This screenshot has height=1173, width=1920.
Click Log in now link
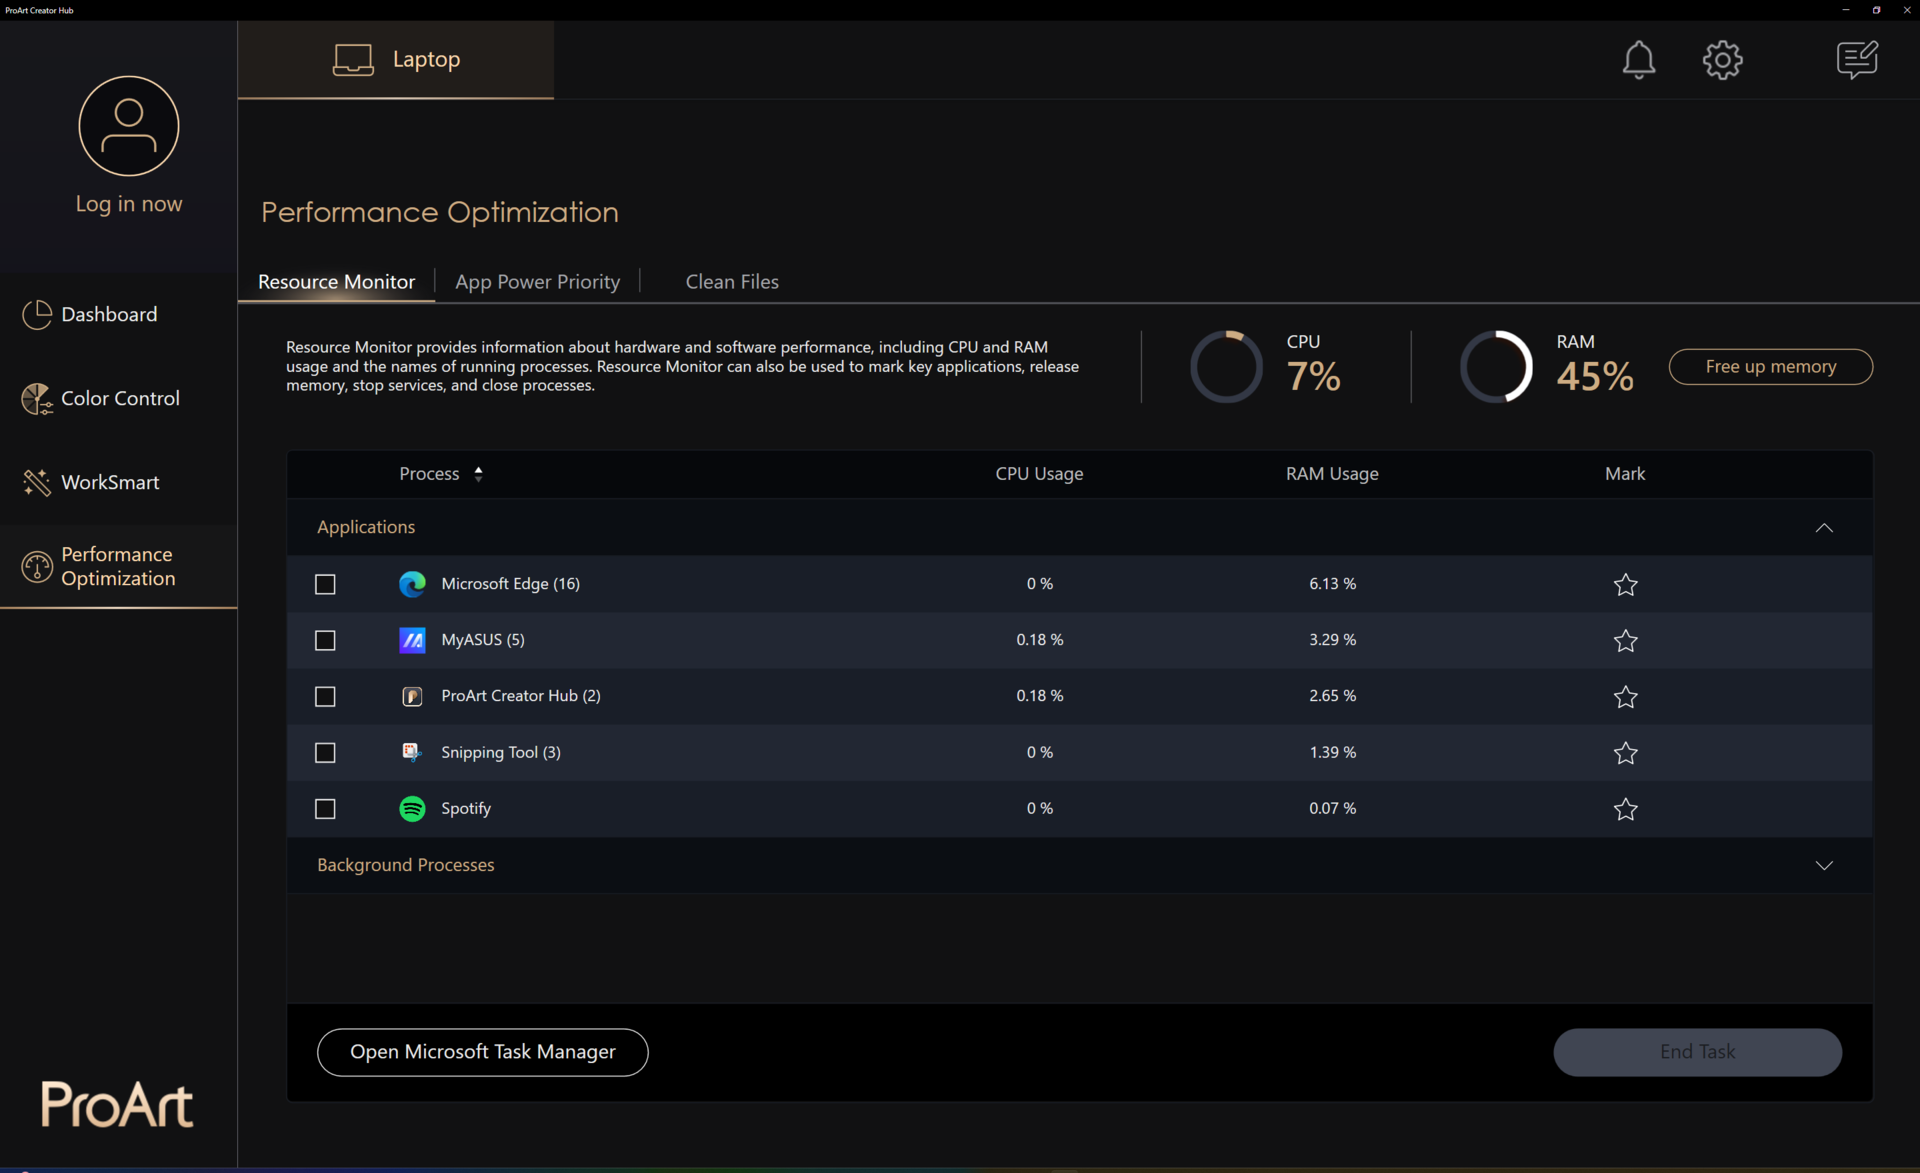tap(129, 204)
